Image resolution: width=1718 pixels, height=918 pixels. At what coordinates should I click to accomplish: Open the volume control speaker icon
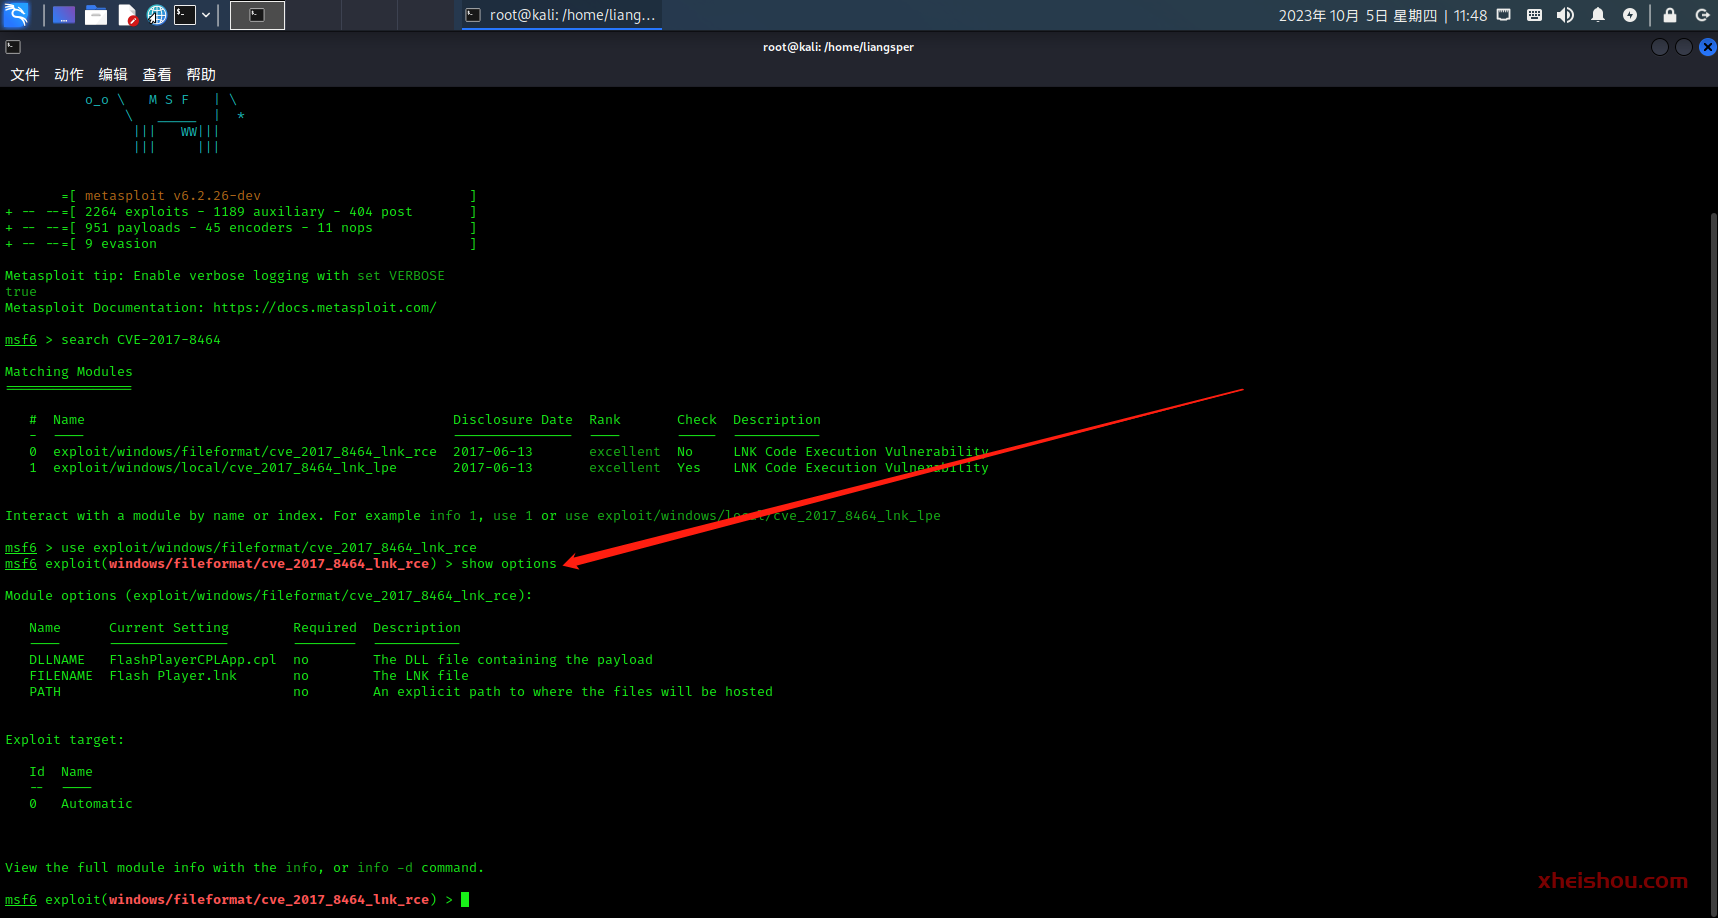point(1565,15)
